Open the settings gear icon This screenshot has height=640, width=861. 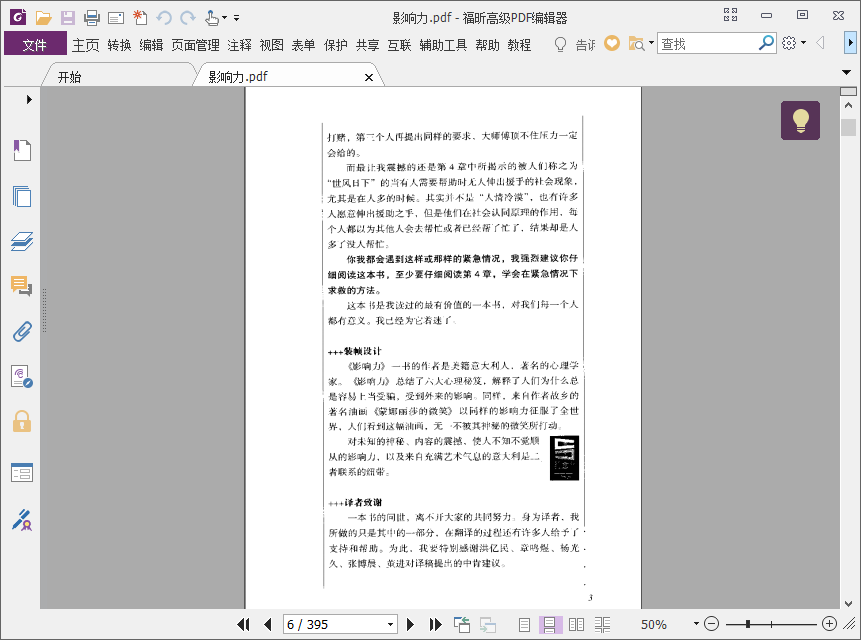click(789, 43)
